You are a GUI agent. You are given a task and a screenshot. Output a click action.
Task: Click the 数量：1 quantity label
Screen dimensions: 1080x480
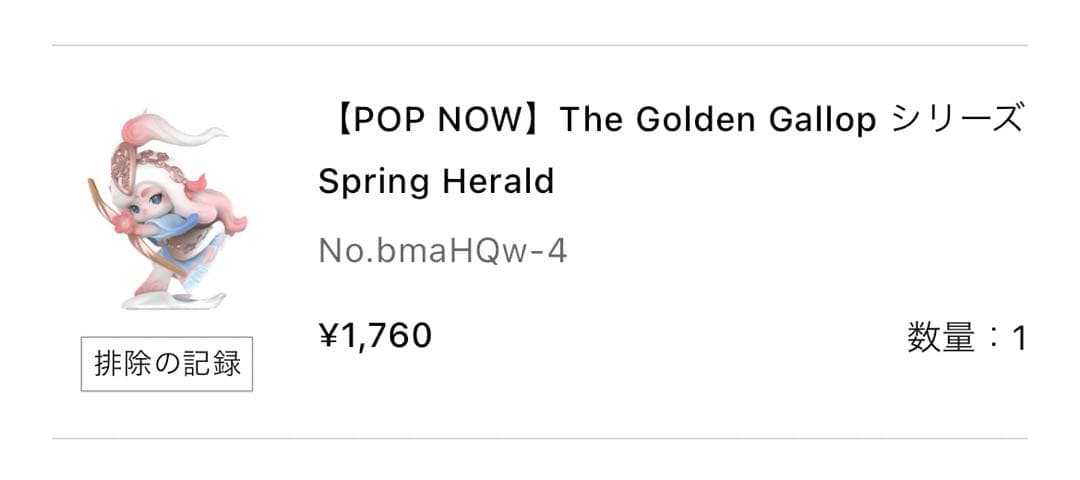[x=966, y=339]
